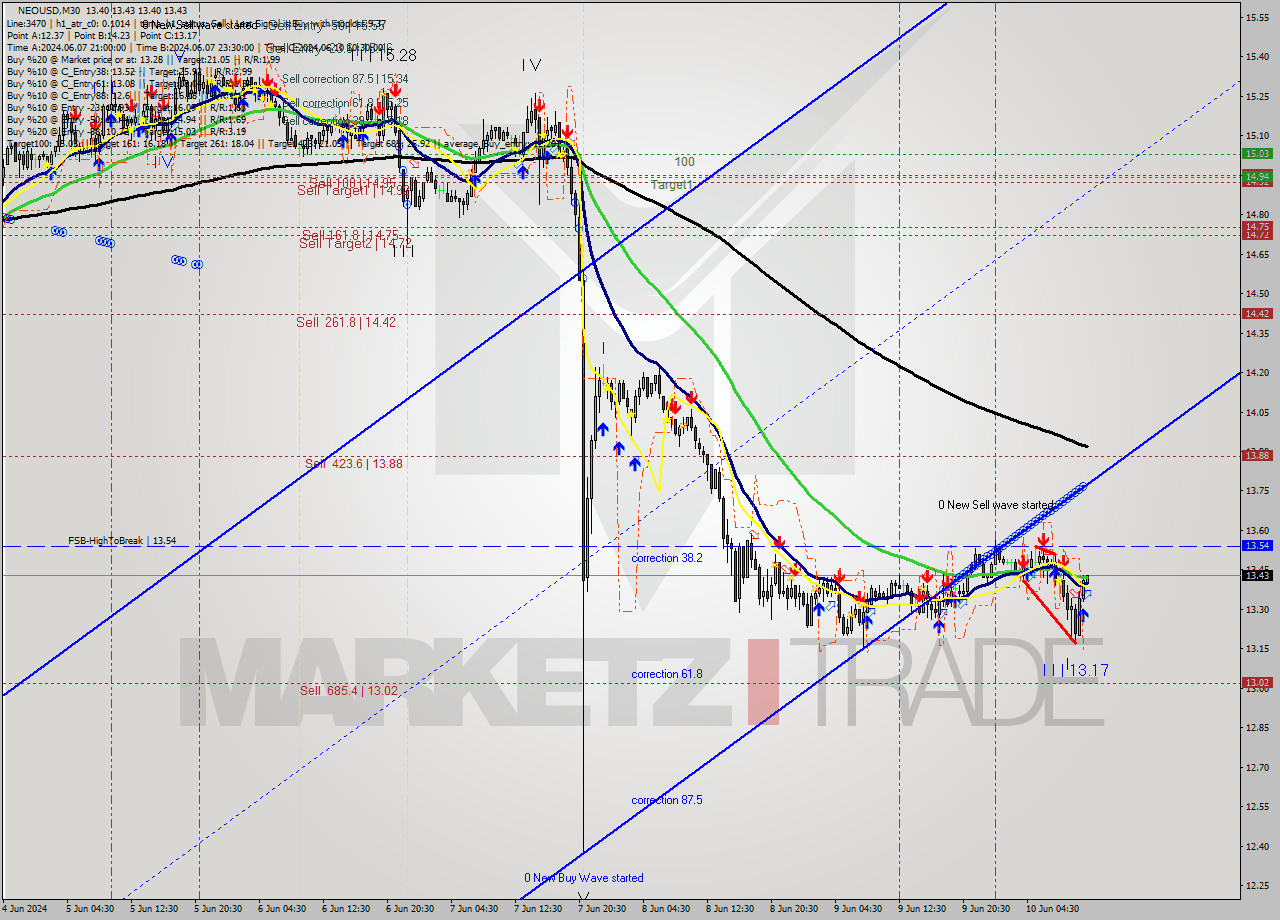Image resolution: width=1280 pixels, height=920 pixels.
Task: Click the '4 Jun 2024' date label
Action: pos(27,909)
